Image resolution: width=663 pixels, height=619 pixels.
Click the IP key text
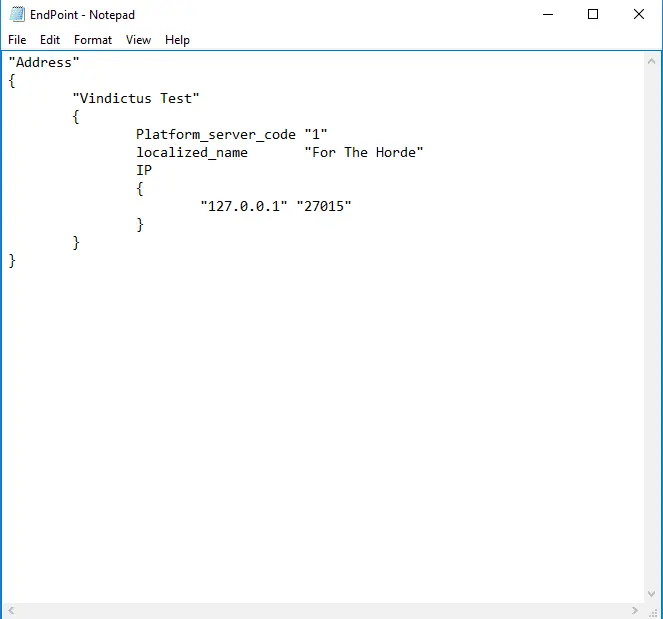(144, 170)
